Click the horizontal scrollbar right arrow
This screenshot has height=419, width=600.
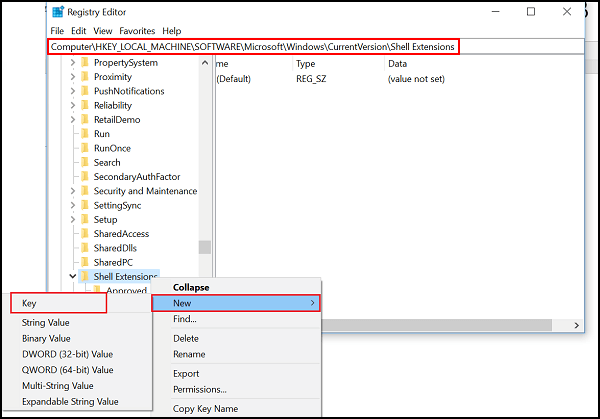(x=577, y=325)
